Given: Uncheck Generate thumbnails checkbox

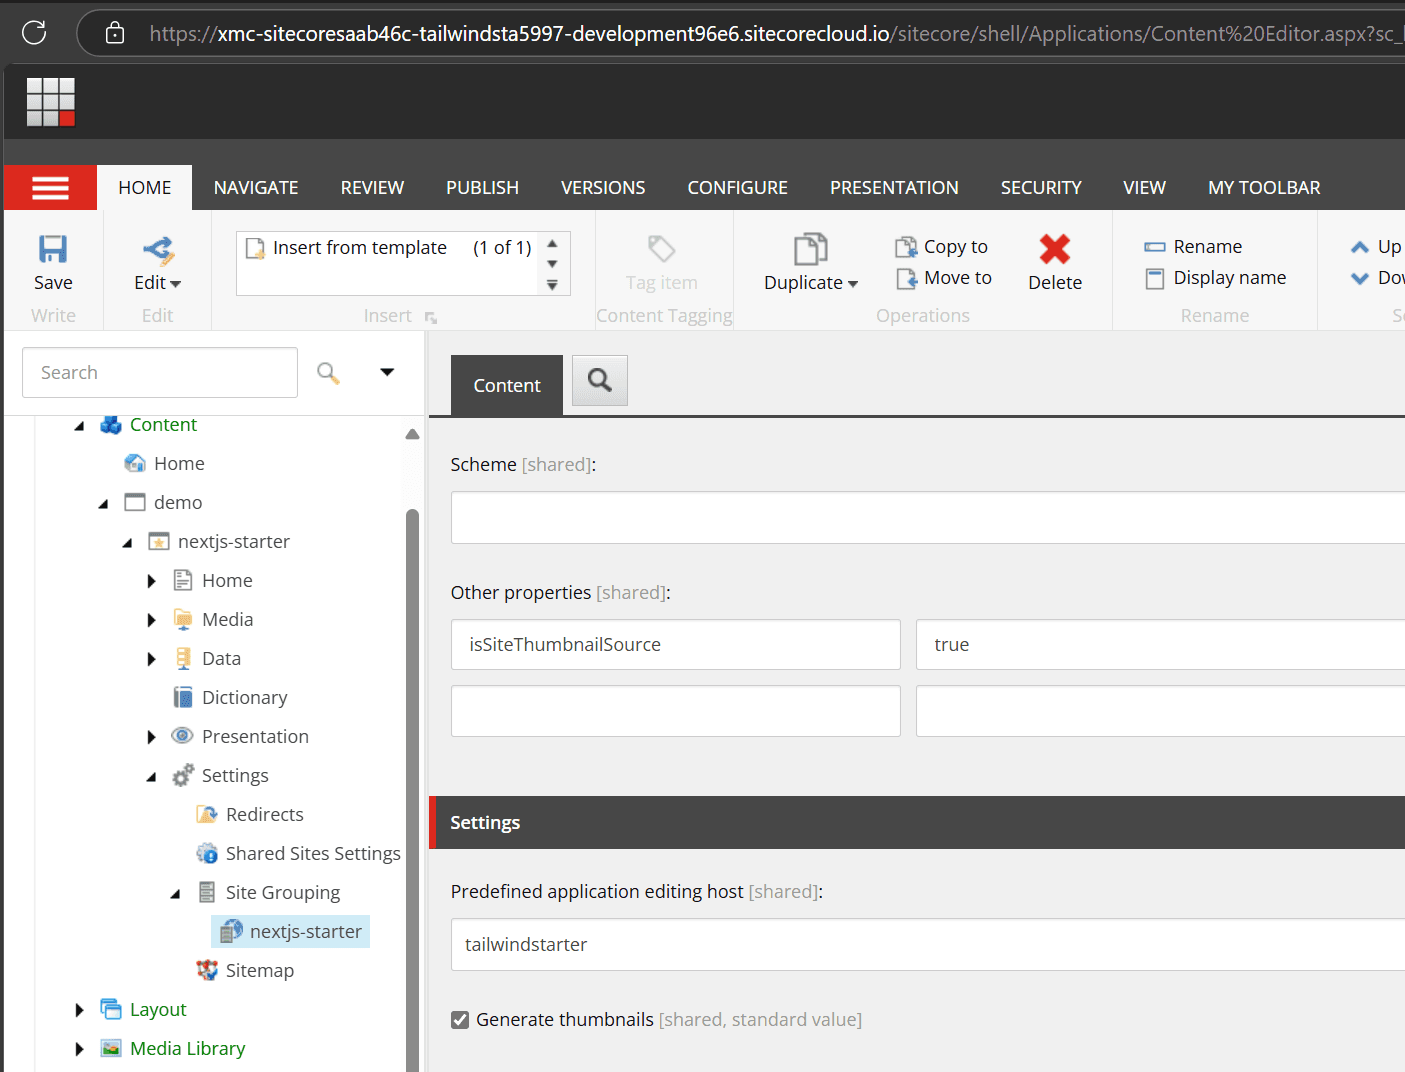Looking at the screenshot, I should (460, 1020).
